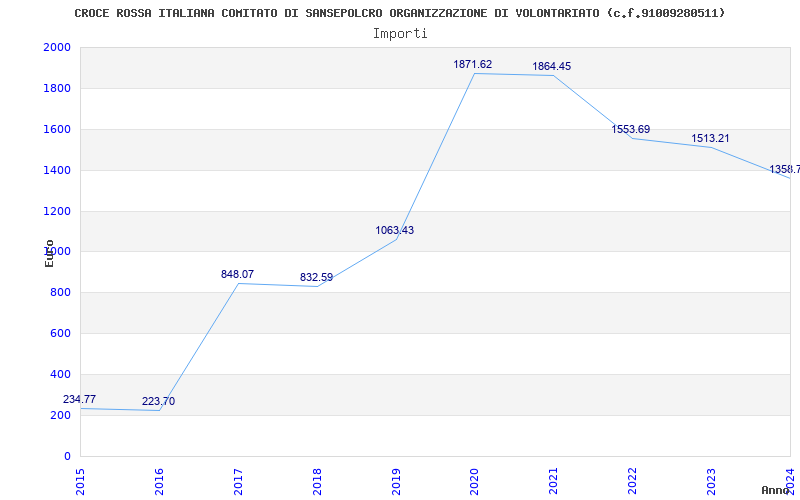Click the data label 832.59
The image size is (800, 500).
[x=316, y=278]
